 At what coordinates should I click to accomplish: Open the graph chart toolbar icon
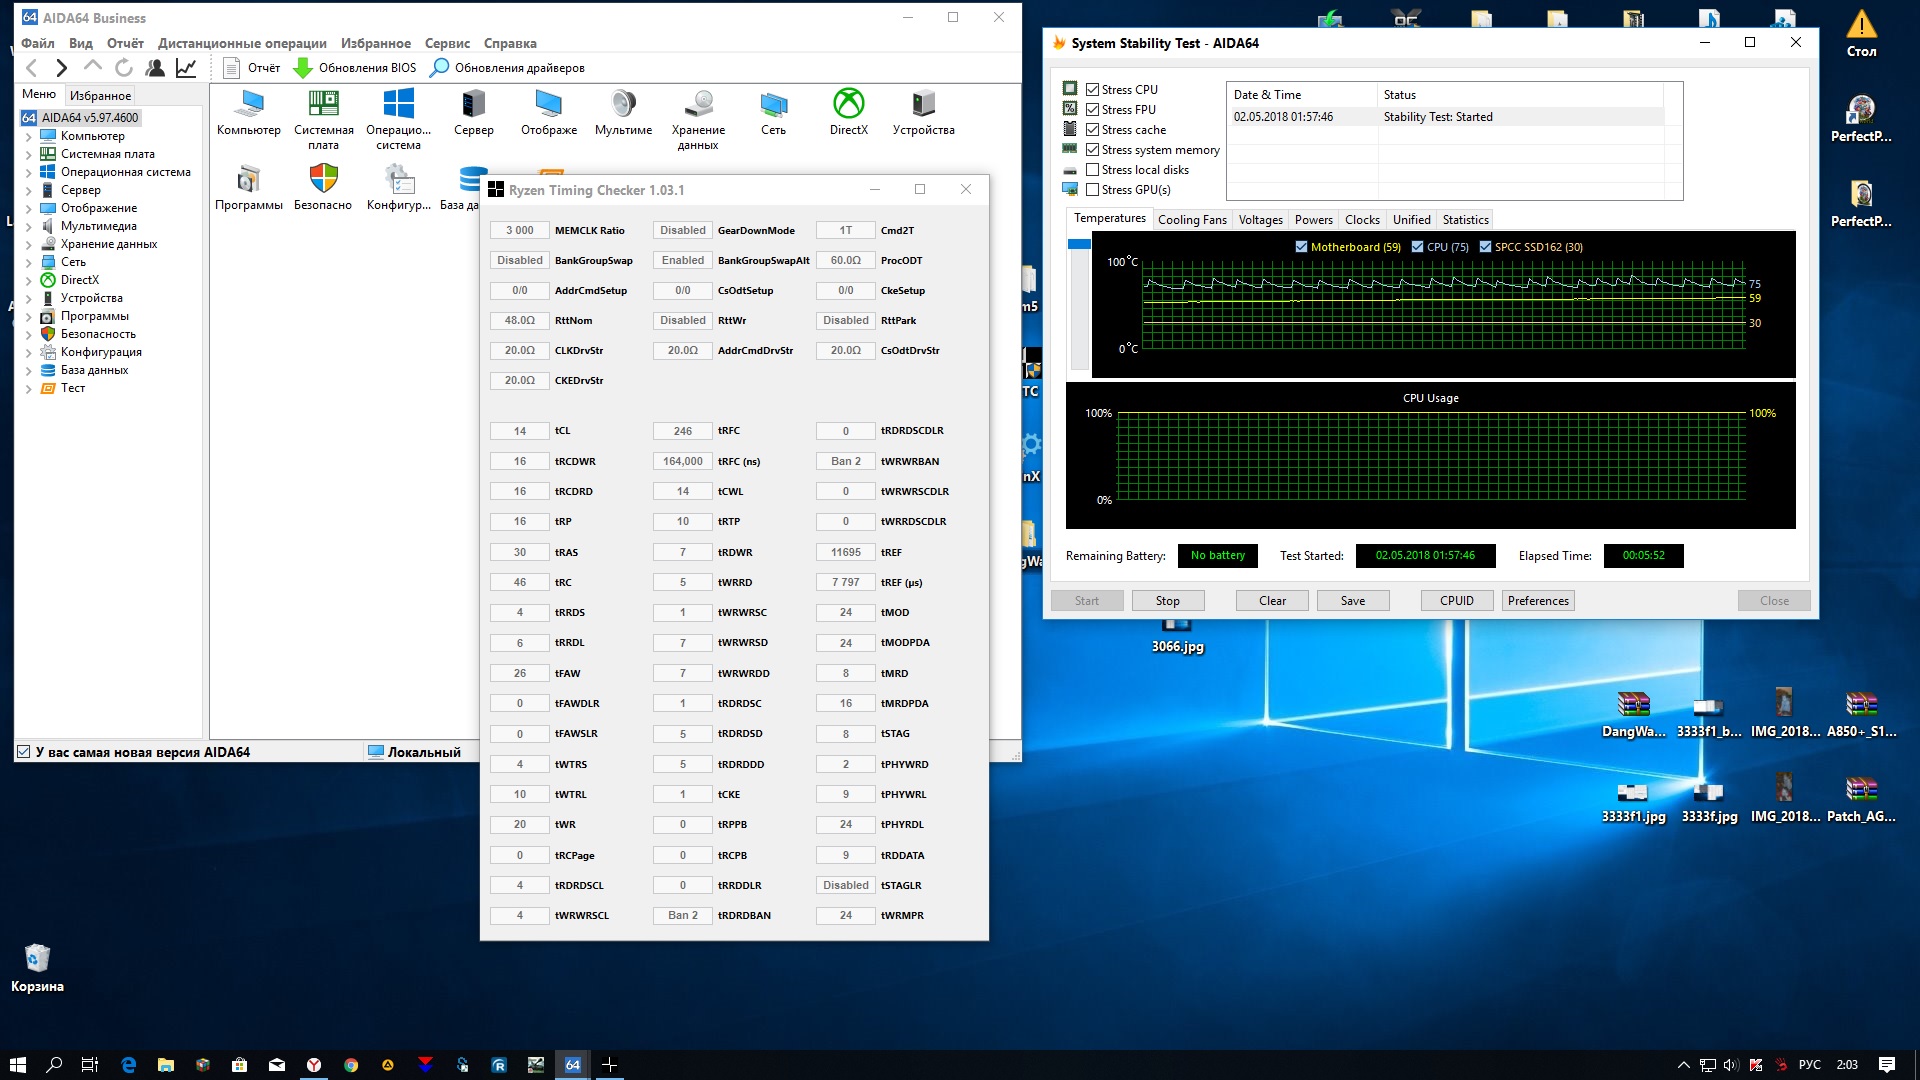[x=186, y=68]
